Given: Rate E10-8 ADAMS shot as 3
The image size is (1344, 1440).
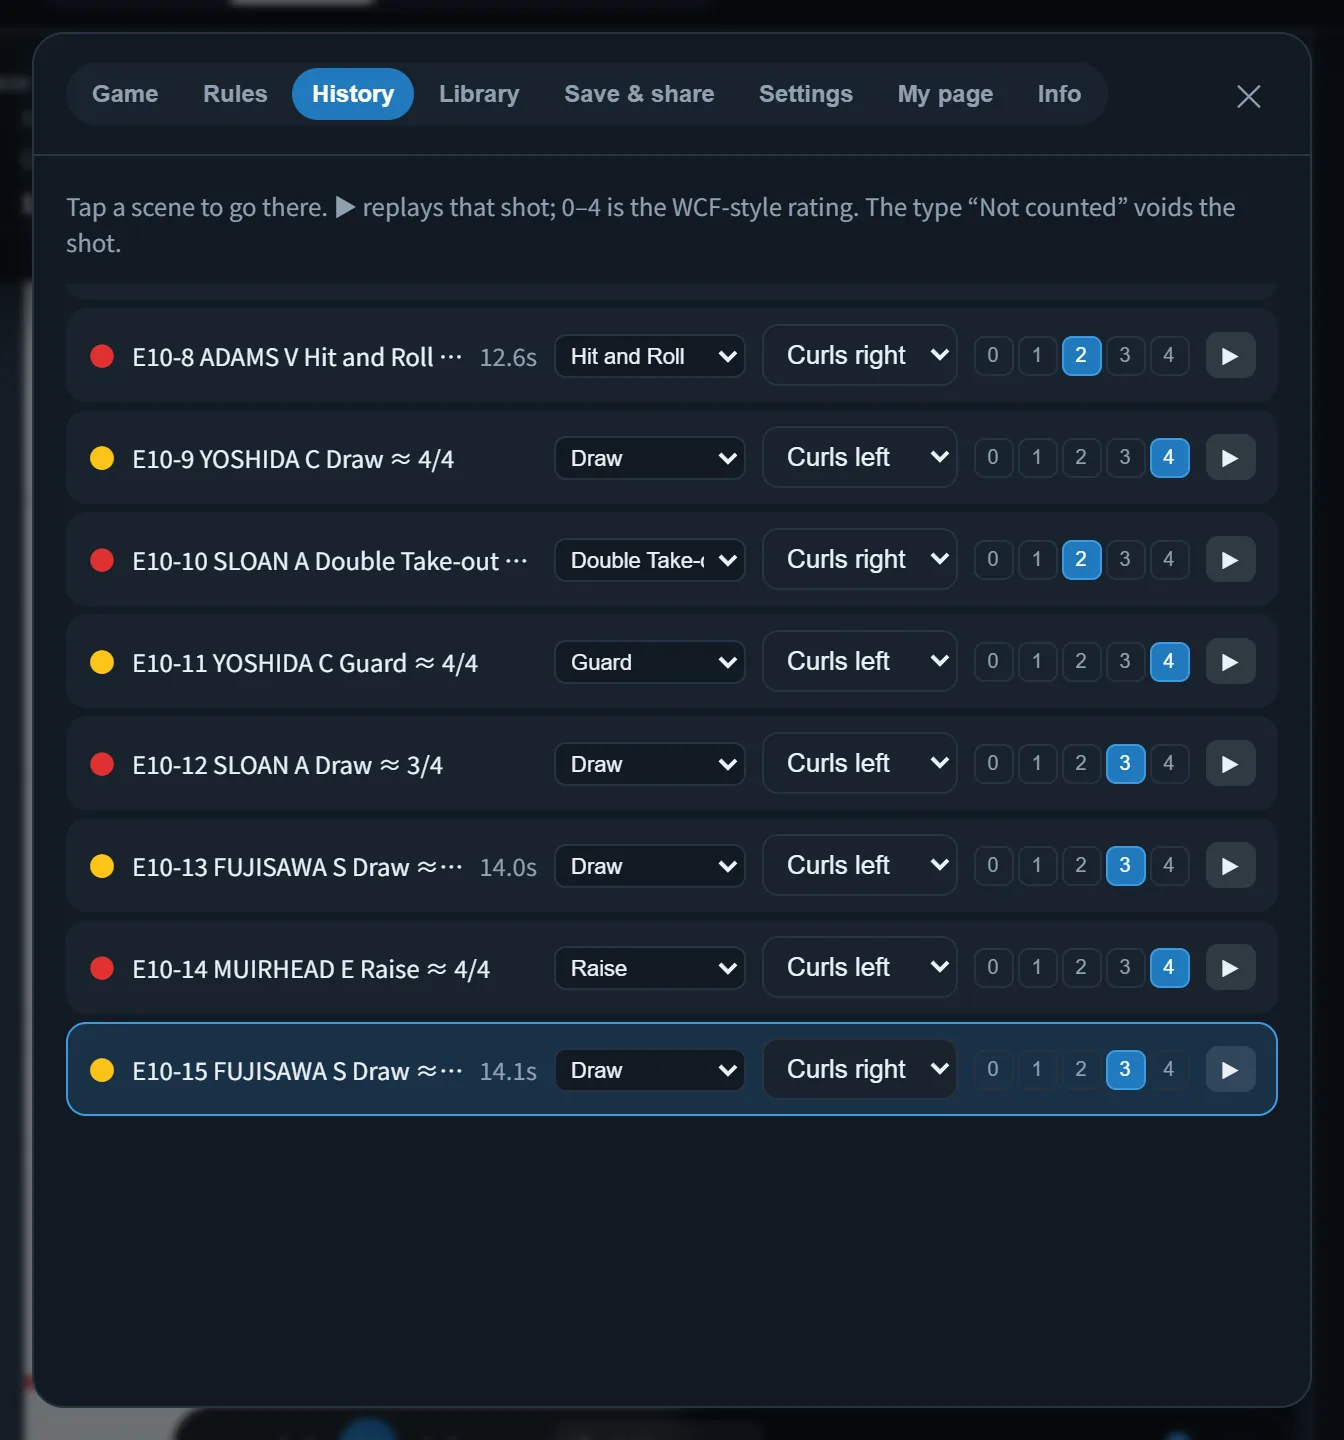Looking at the screenshot, I should point(1125,355).
